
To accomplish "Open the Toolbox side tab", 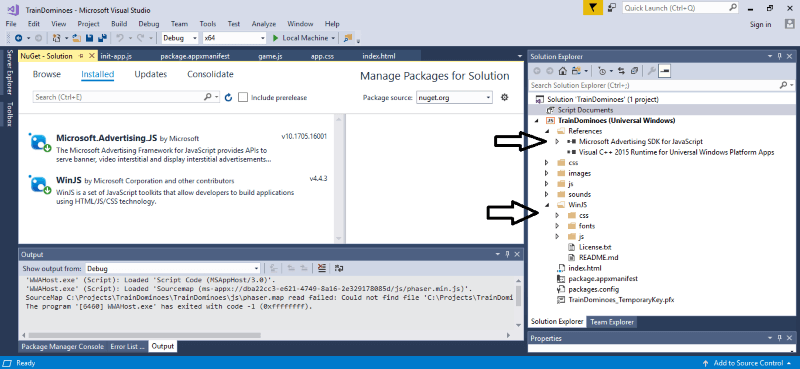I will (9, 114).
